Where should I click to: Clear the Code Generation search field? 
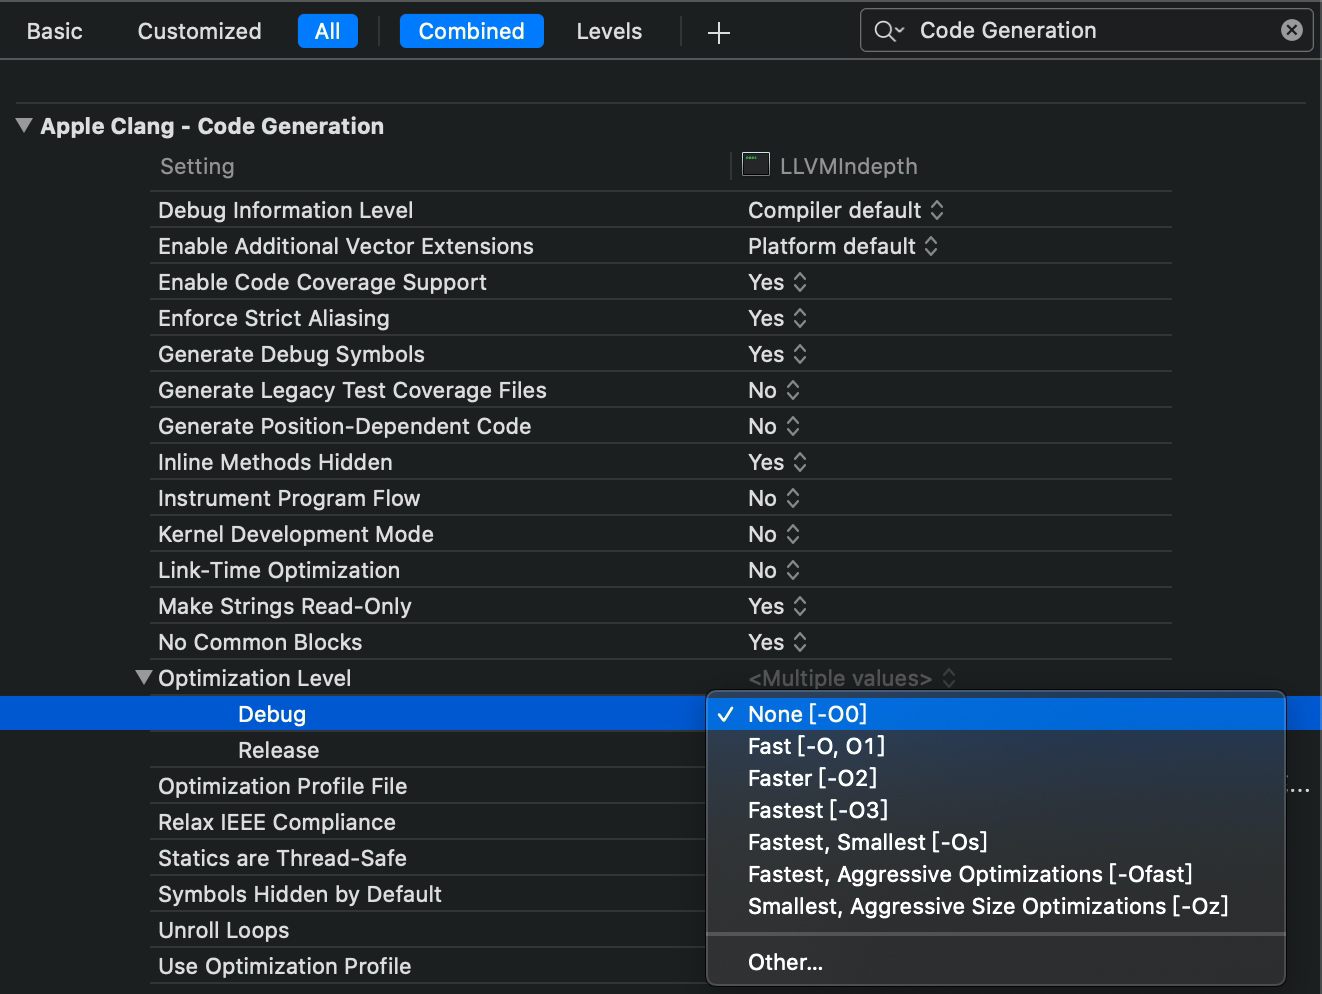[1292, 30]
